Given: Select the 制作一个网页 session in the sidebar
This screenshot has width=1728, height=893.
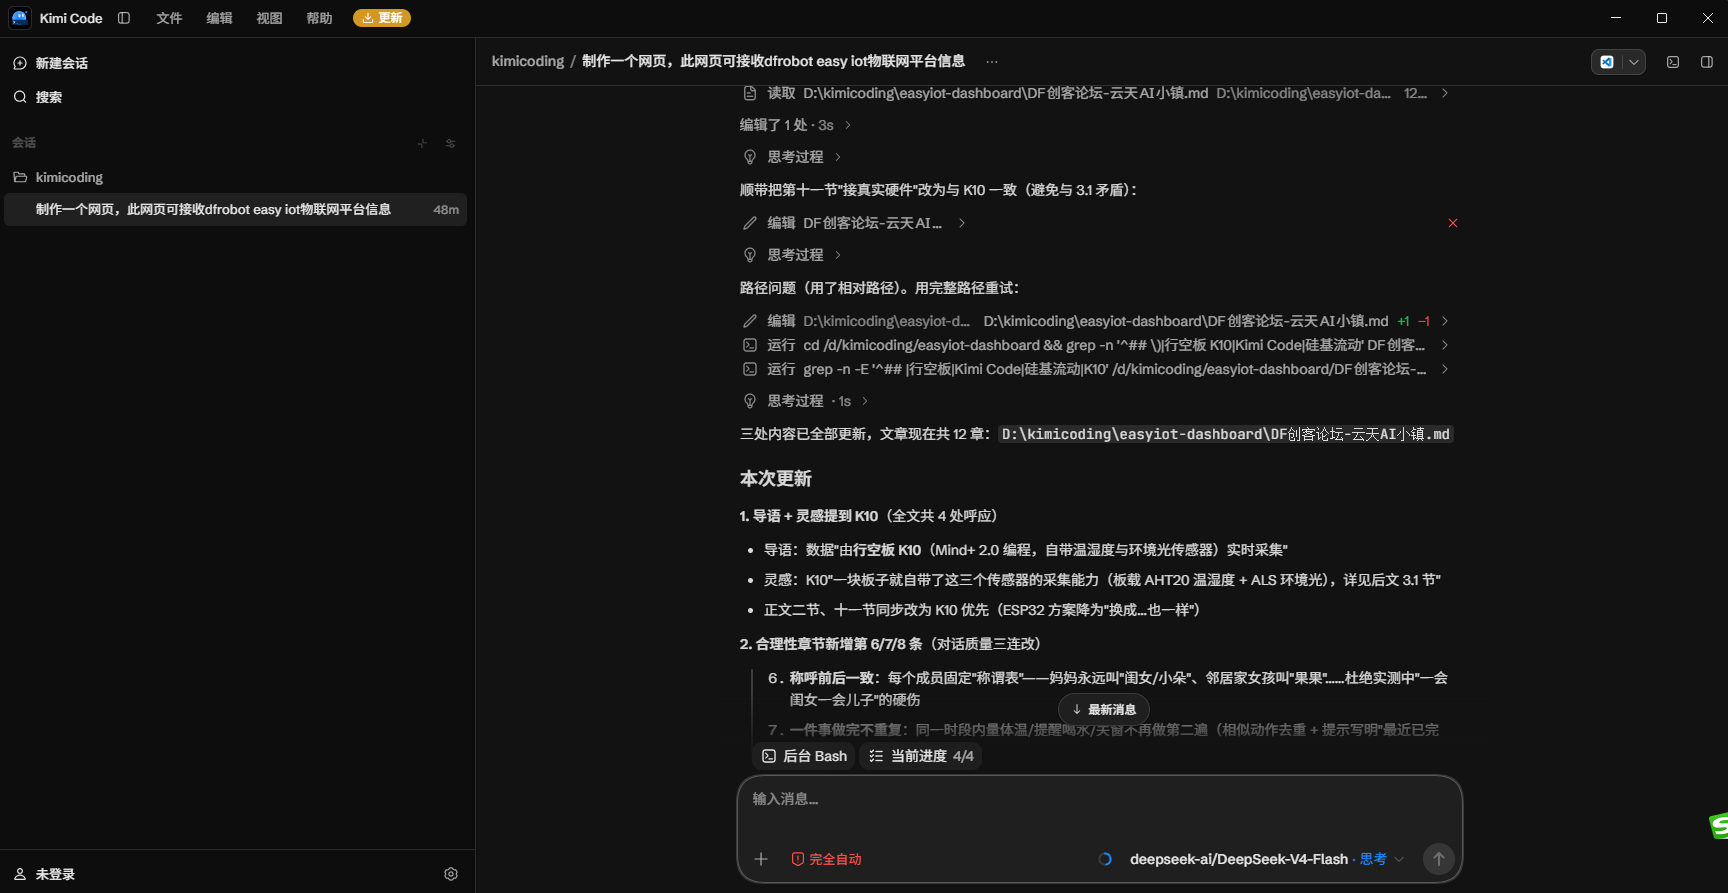Looking at the screenshot, I should tap(236, 210).
